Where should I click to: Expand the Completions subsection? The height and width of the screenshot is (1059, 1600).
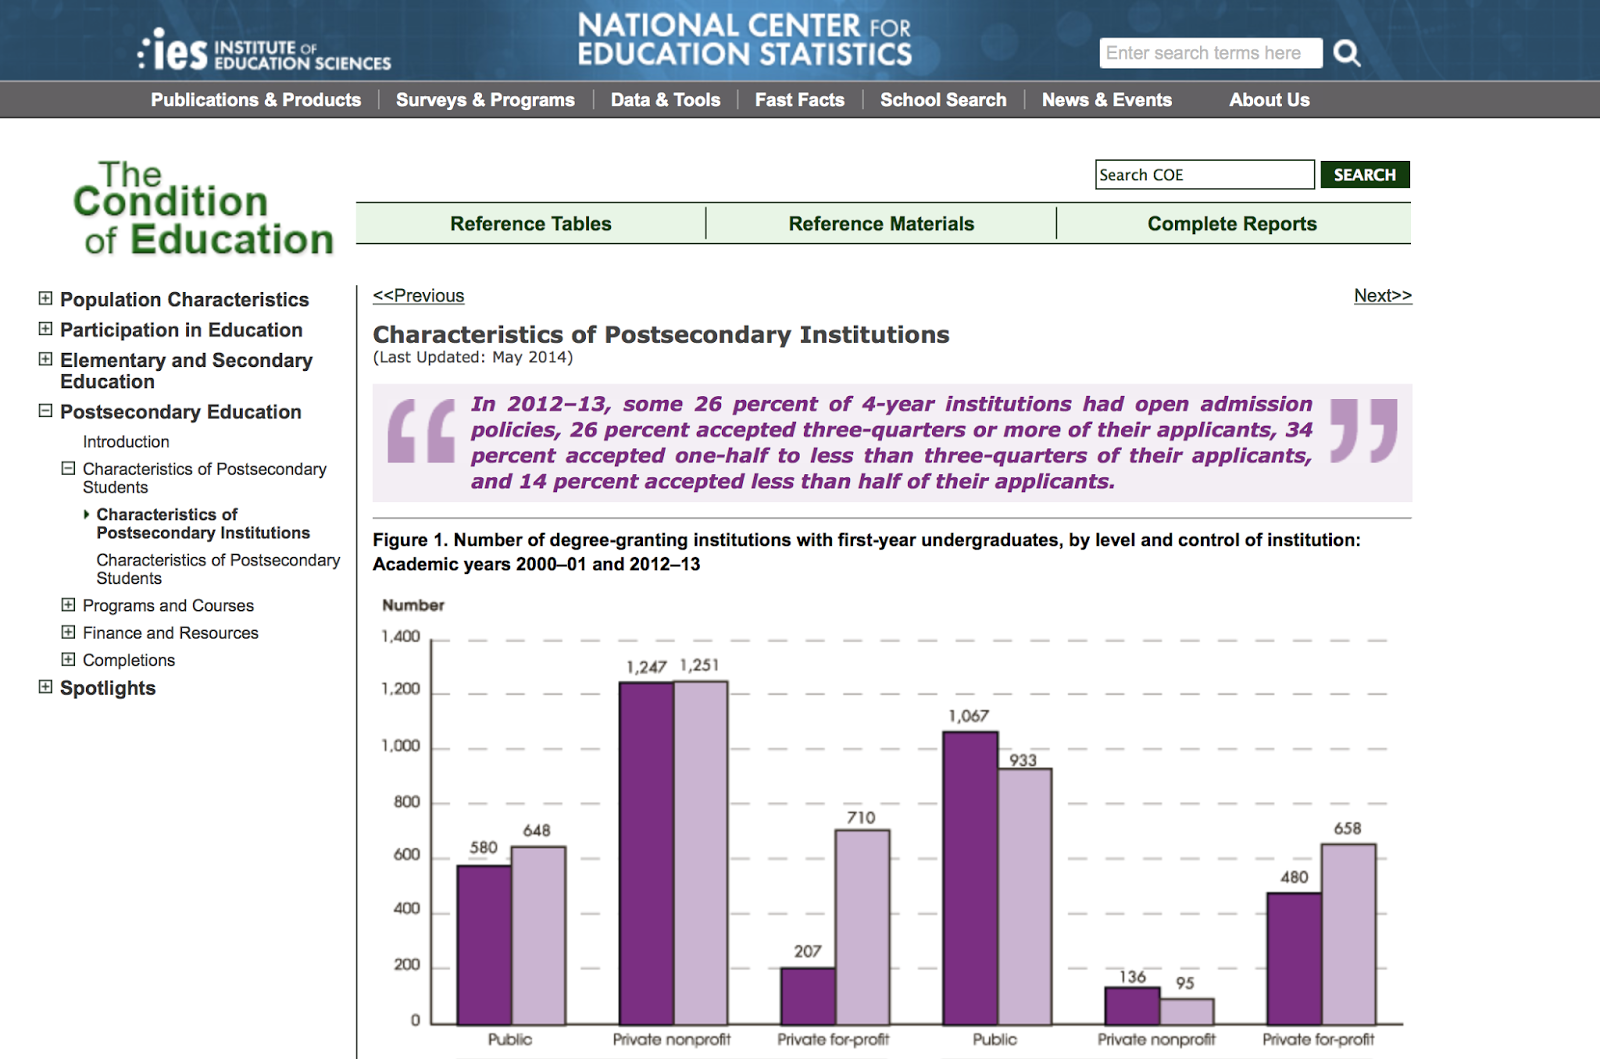tap(68, 659)
